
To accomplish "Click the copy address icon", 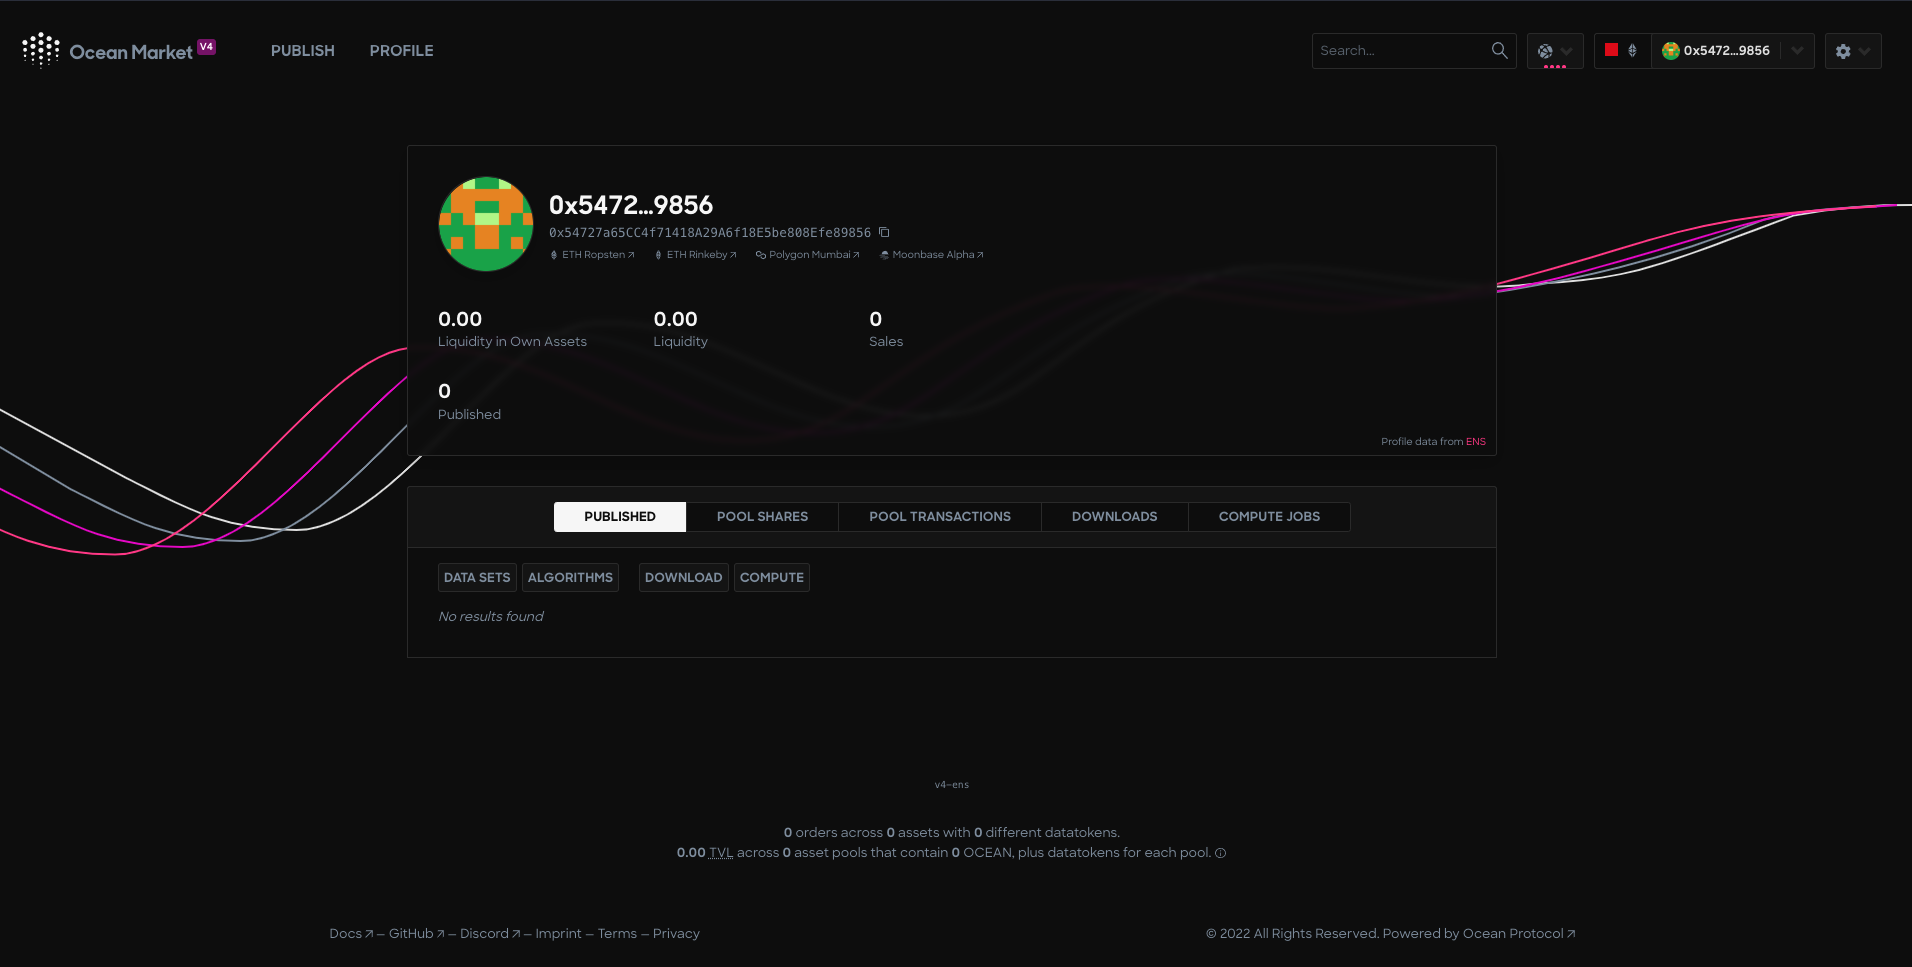I will click(x=884, y=231).
